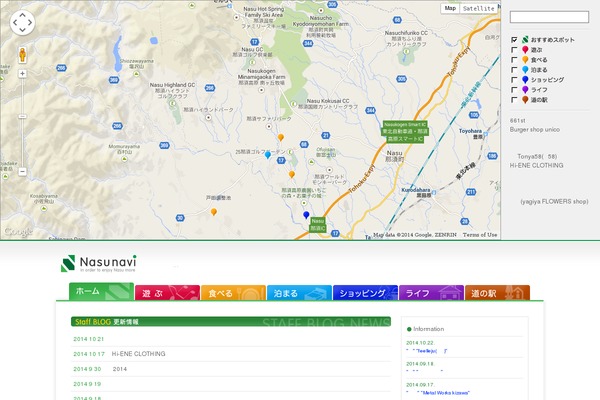The height and width of the screenshot is (400, 600).
Task: Open map Terms of Use link
Action: coord(480,235)
